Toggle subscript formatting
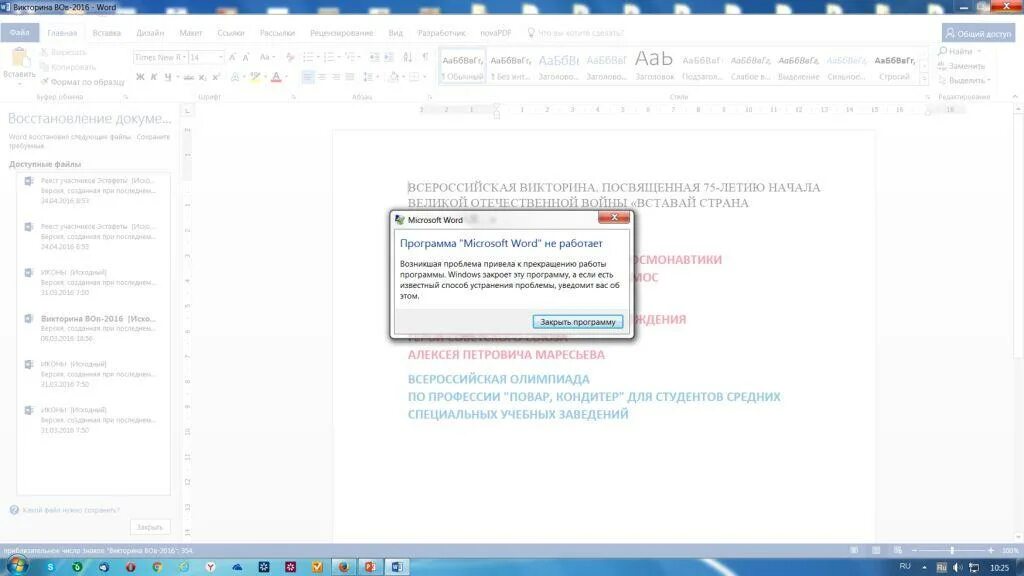Viewport: 1024px width, 576px height. click(x=202, y=77)
